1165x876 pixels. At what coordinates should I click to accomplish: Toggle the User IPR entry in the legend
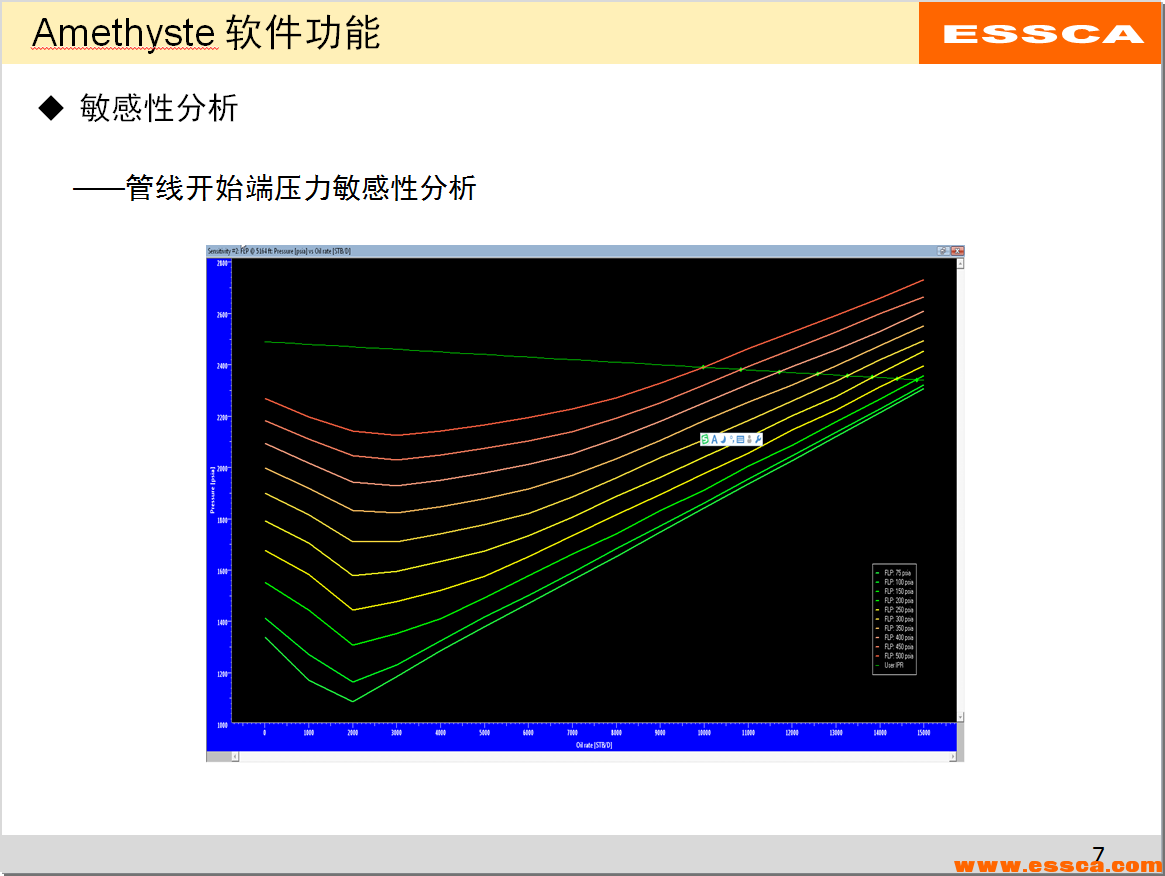(895, 665)
